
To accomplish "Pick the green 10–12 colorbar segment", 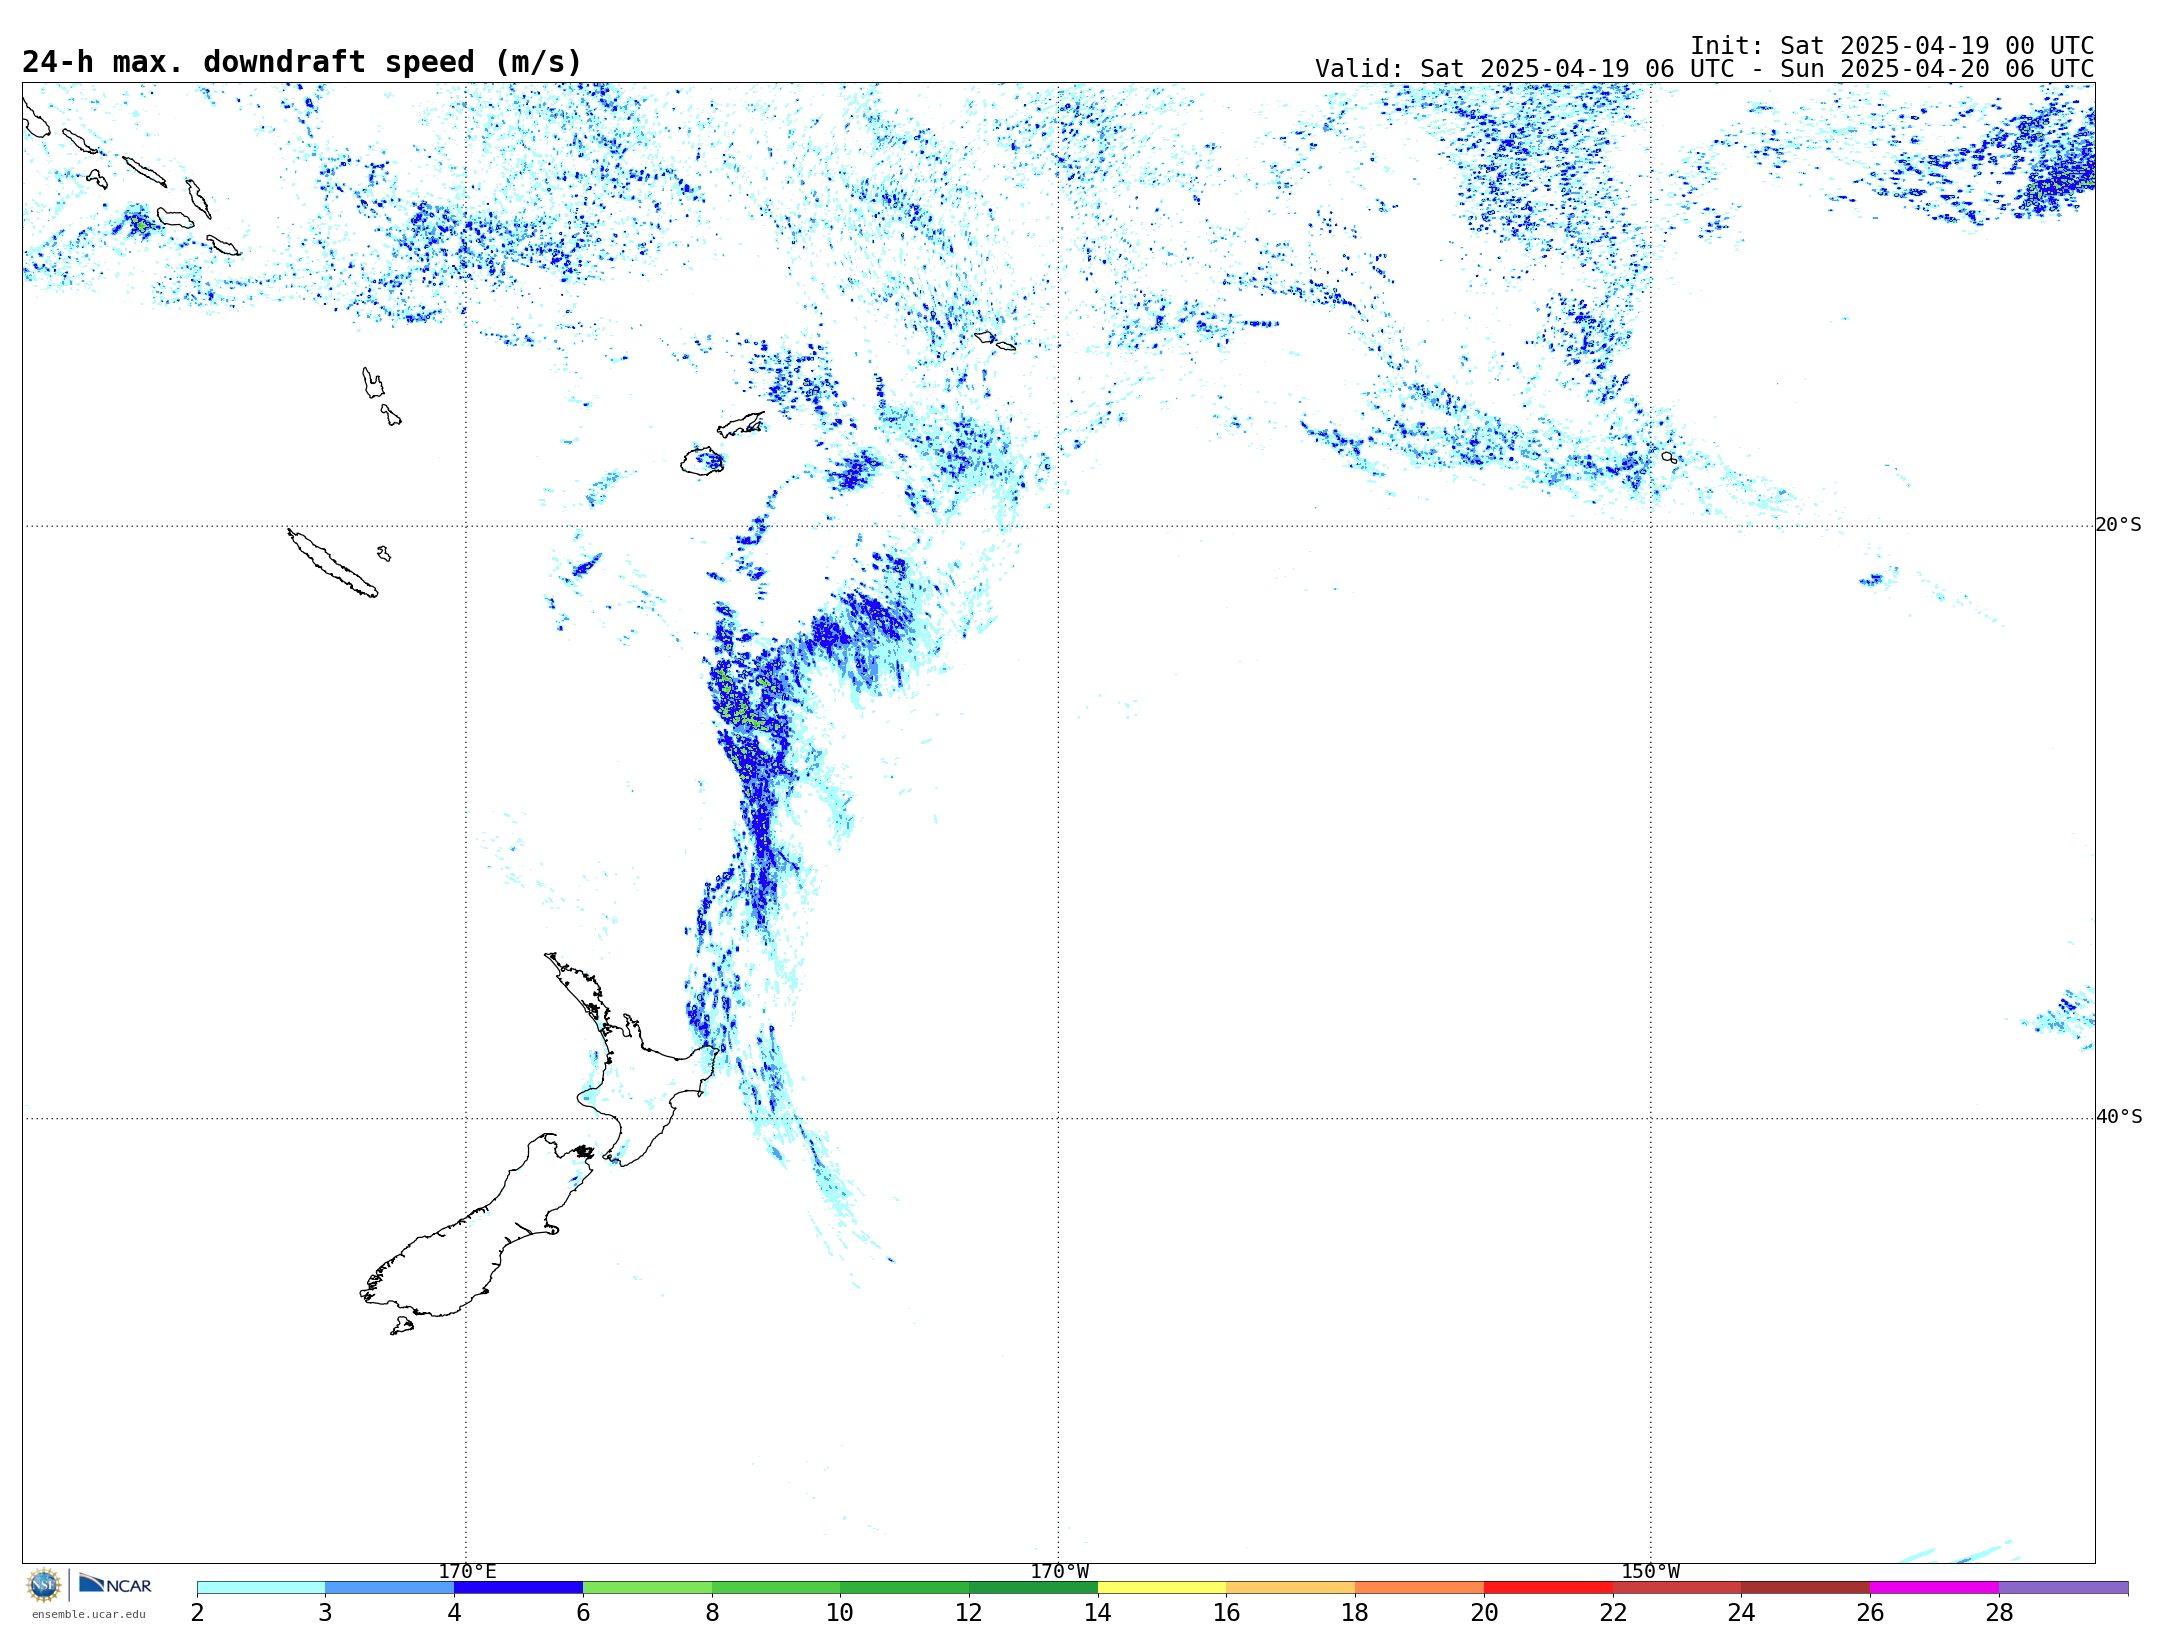I will [905, 1588].
